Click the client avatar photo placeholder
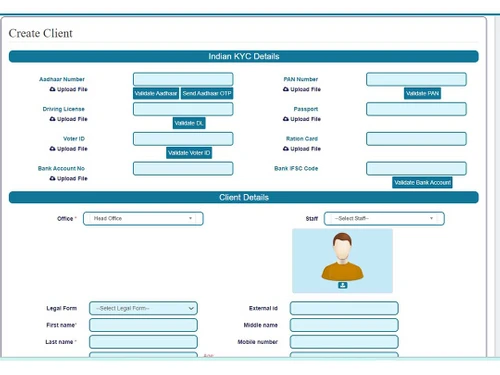This screenshot has width=500, height=375. point(342,261)
